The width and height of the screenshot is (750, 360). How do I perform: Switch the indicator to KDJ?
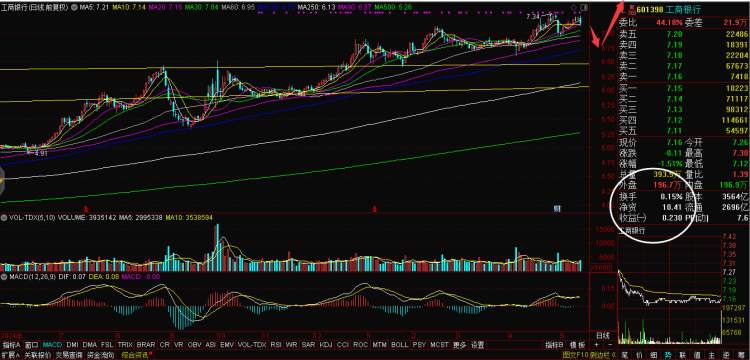coord(326,345)
